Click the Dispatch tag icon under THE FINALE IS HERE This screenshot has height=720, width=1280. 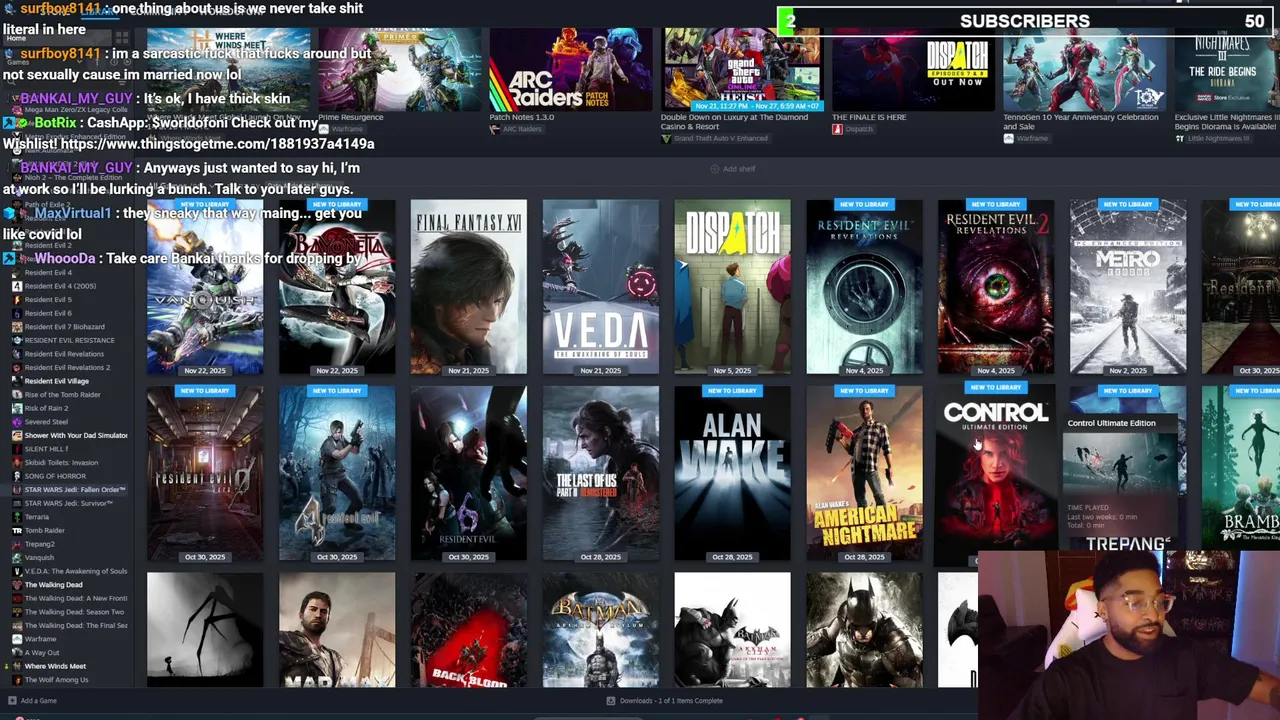[837, 129]
